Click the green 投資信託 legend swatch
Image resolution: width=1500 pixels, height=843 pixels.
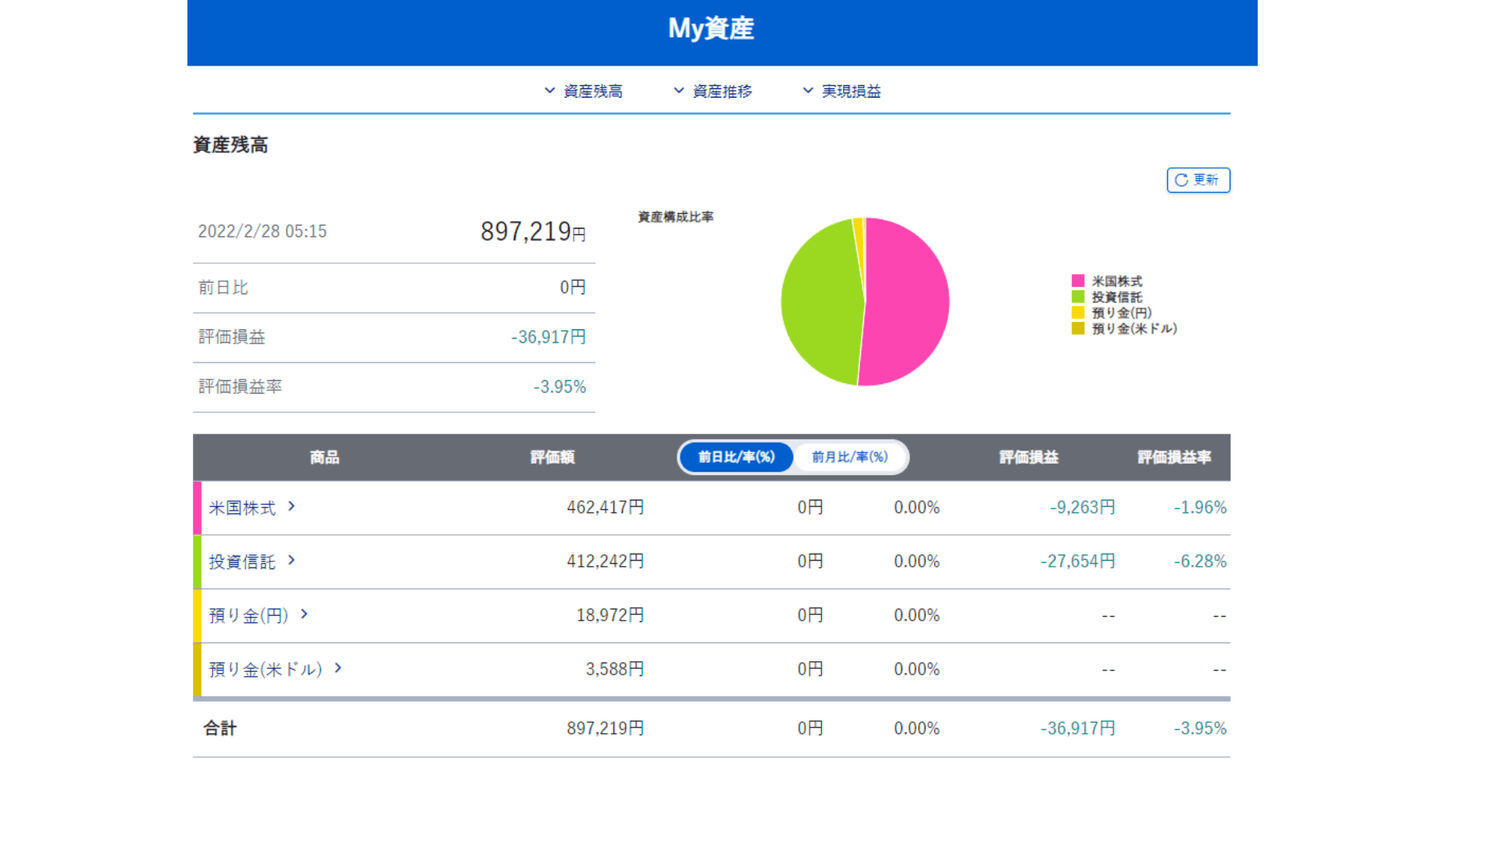click(1078, 297)
